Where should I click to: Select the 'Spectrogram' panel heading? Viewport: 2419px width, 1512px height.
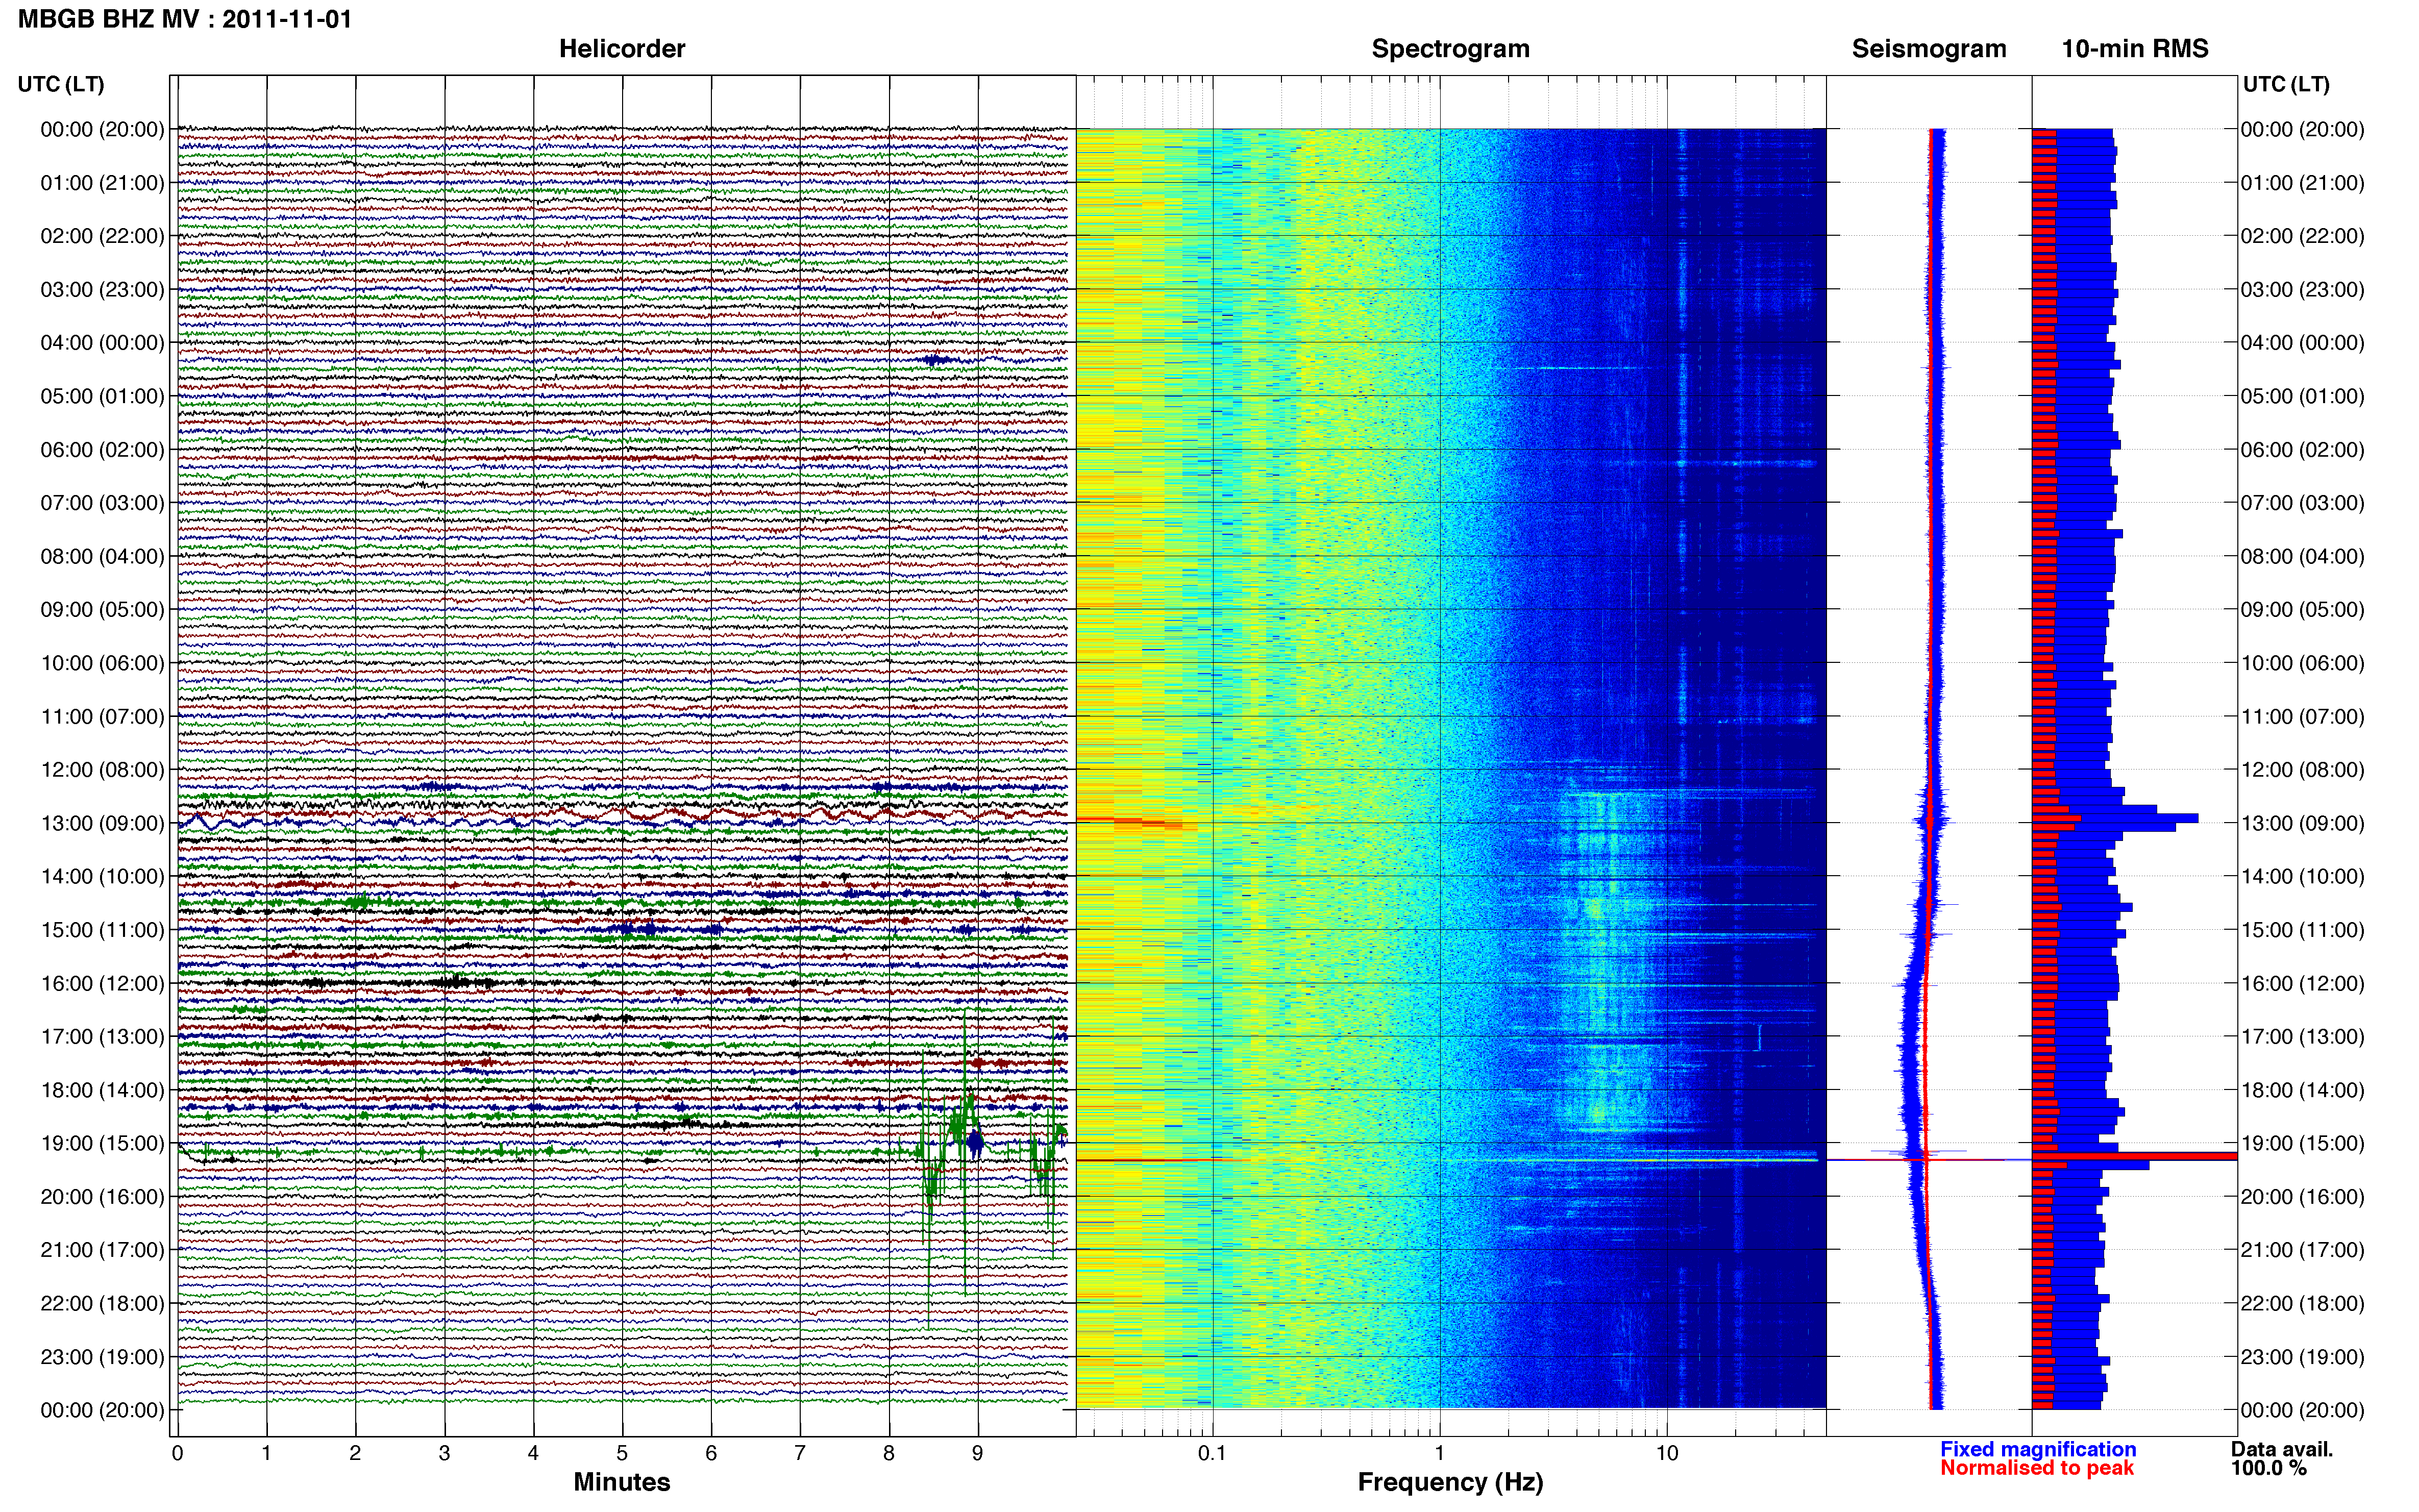[x=1450, y=49]
